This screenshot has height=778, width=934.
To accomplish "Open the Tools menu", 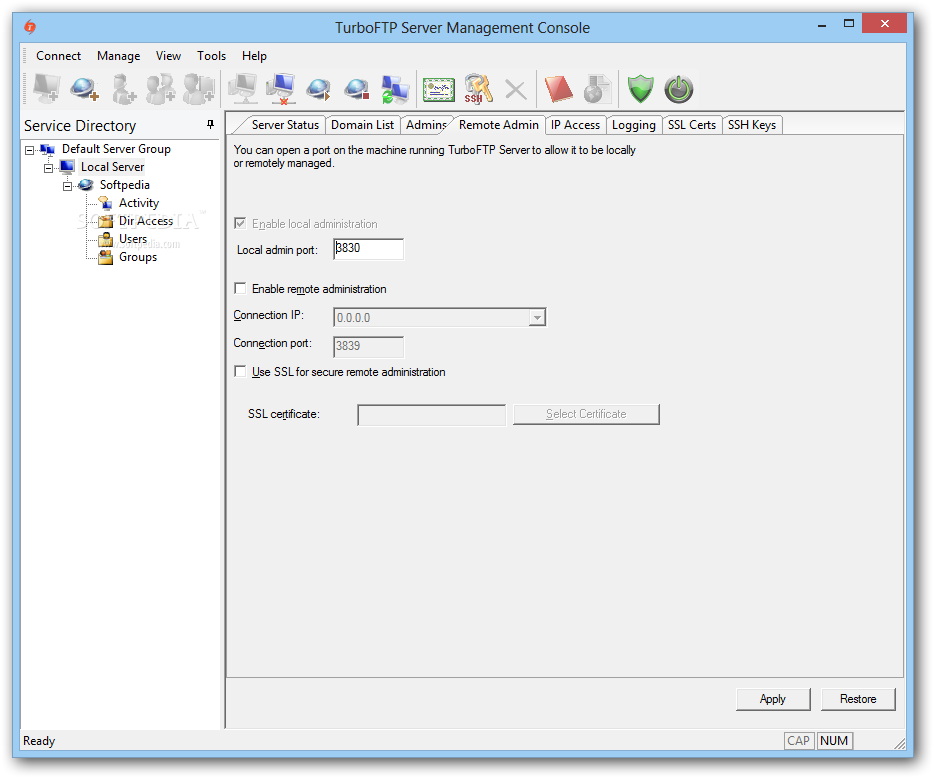I will 211,55.
